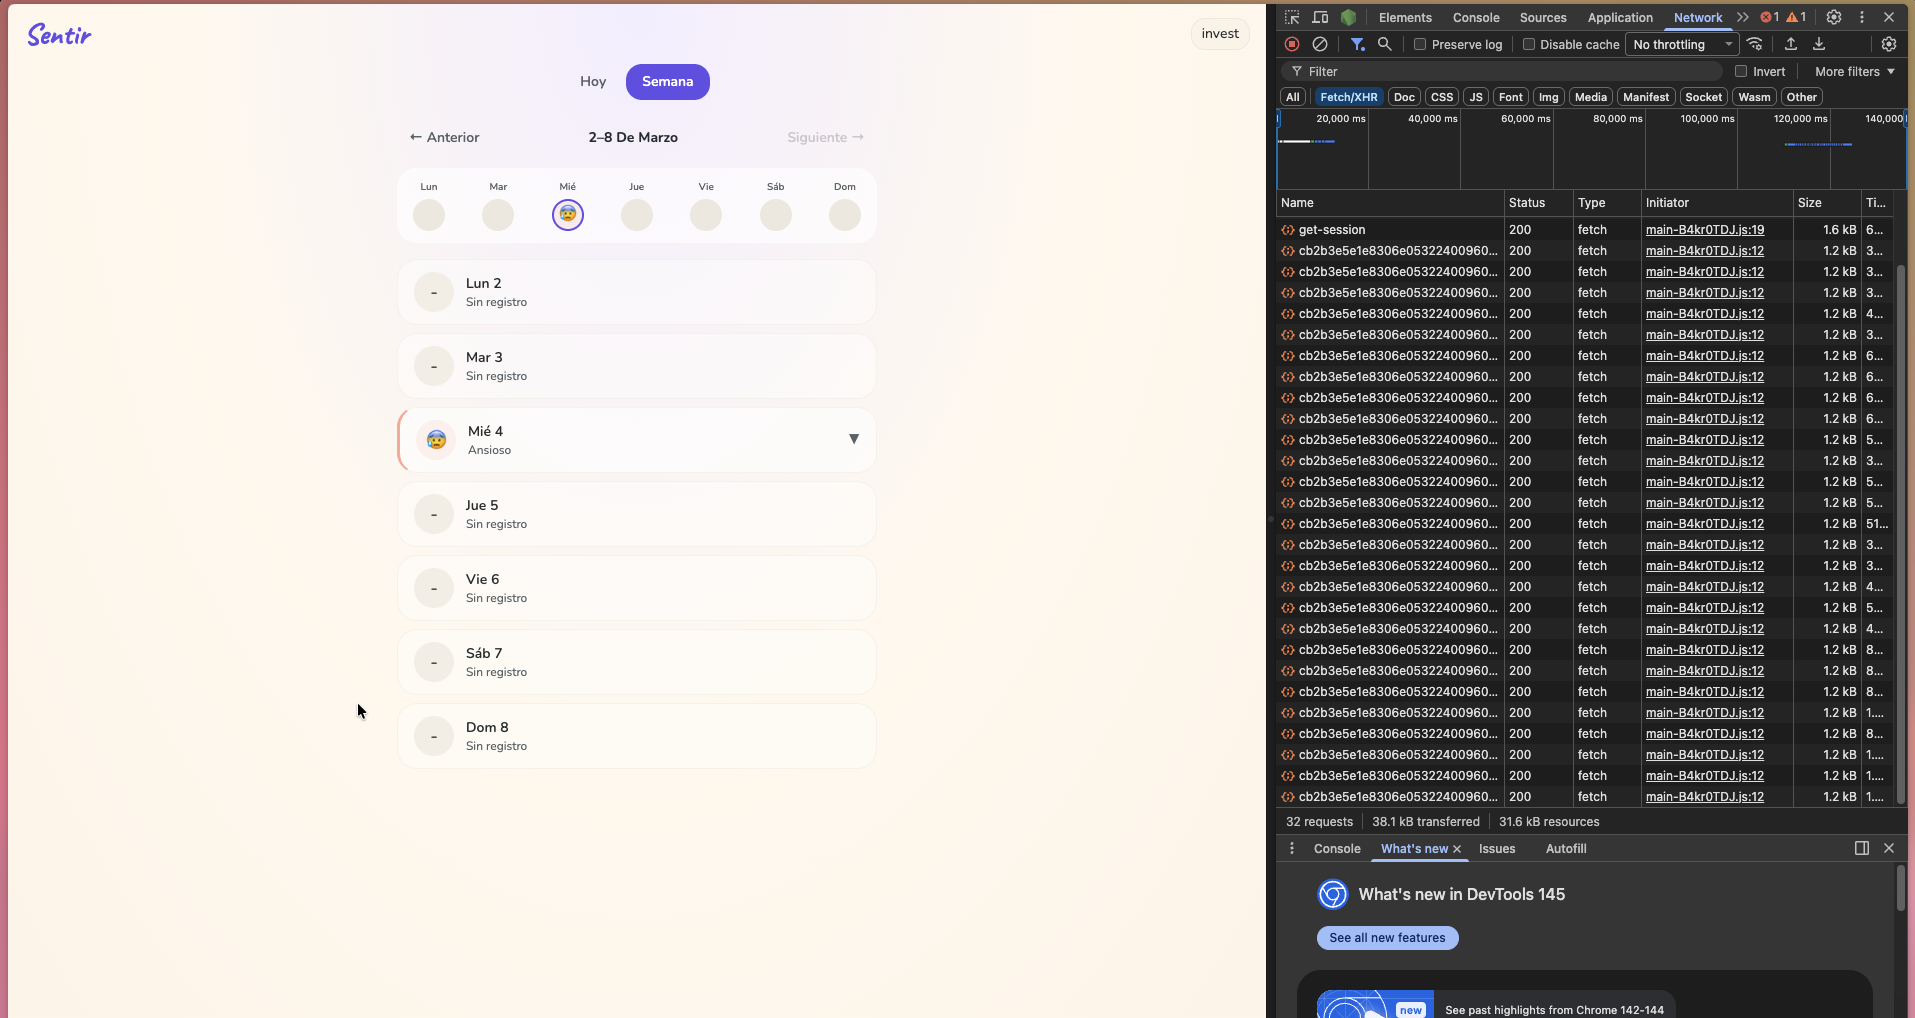This screenshot has width=1915, height=1018.
Task: Click the Chrome logo in What's new
Action: click(x=1333, y=894)
